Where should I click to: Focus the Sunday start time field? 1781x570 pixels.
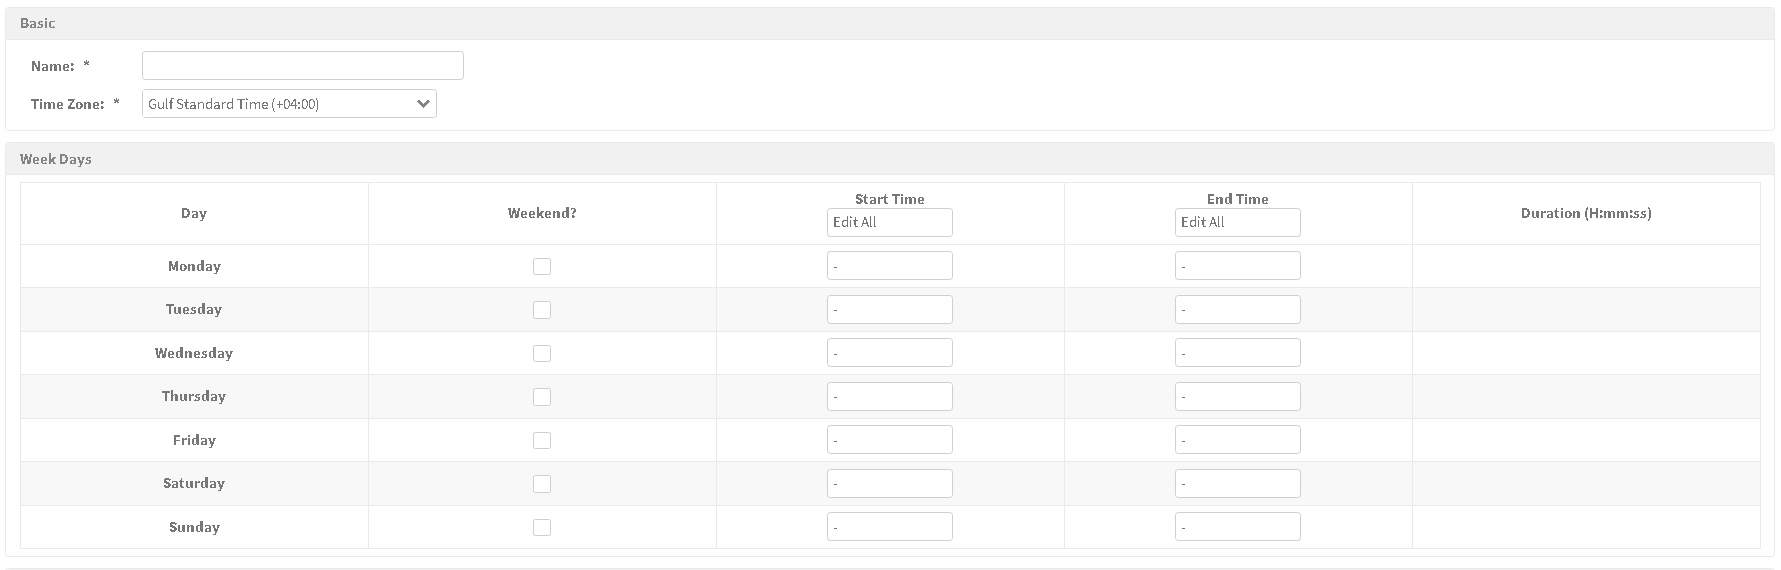pyautogui.click(x=890, y=527)
